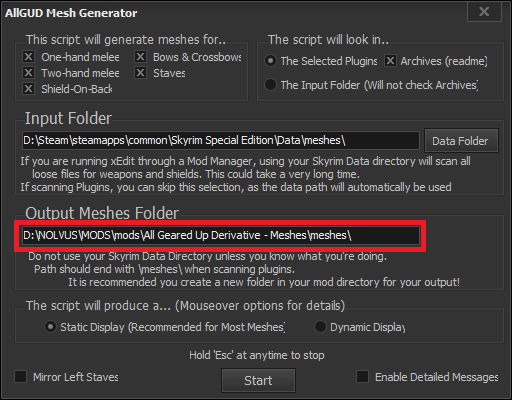Close the AllGUD Mesh Generator window
This screenshot has height=400, width=512.
pyautogui.click(x=484, y=12)
